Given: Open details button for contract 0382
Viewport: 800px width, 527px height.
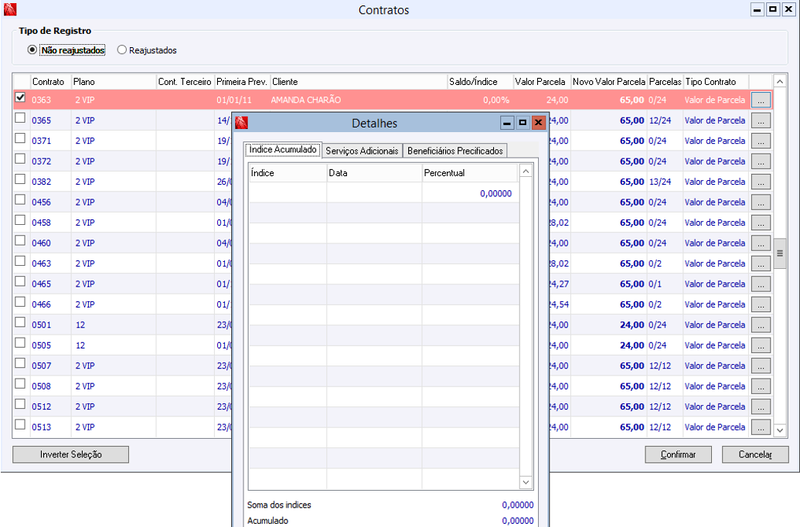Looking at the screenshot, I should (760, 182).
